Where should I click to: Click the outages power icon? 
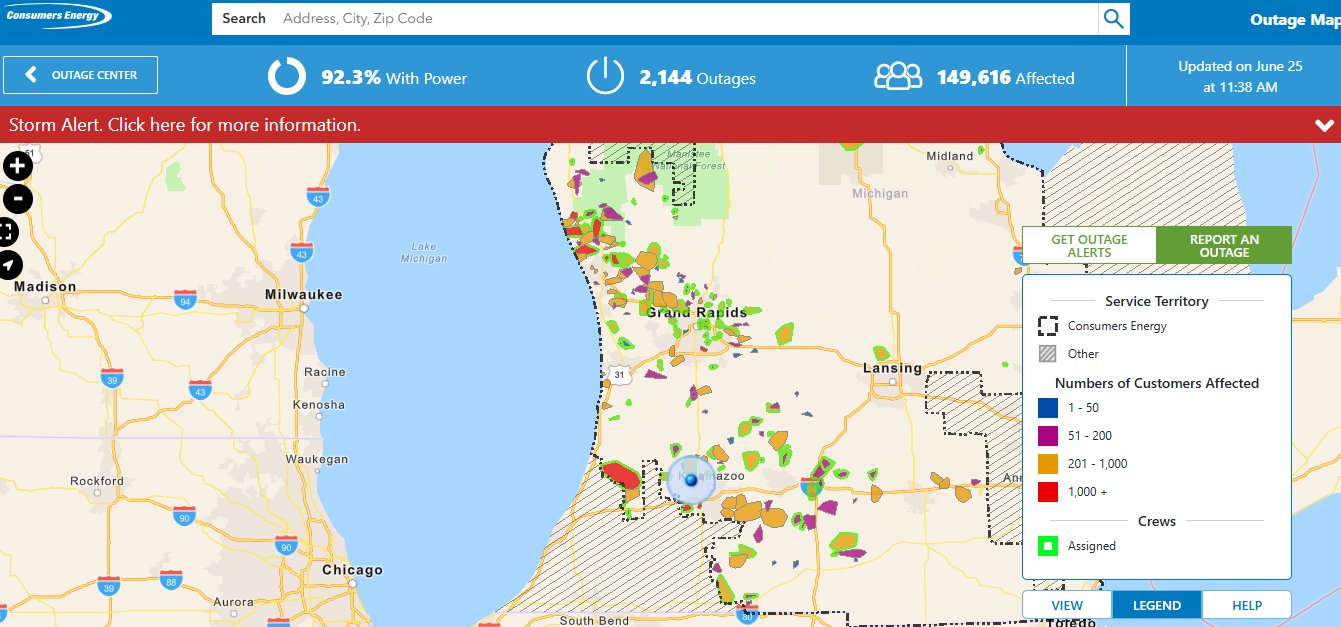tap(605, 77)
